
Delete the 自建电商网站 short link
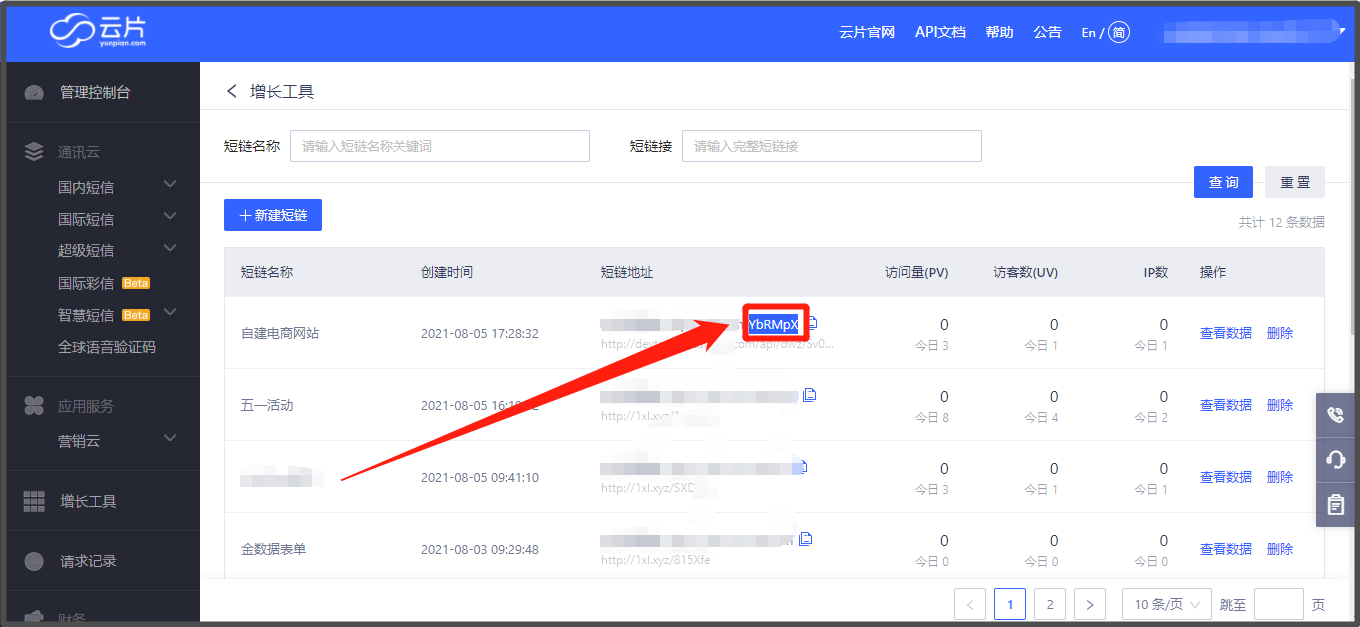(1280, 333)
